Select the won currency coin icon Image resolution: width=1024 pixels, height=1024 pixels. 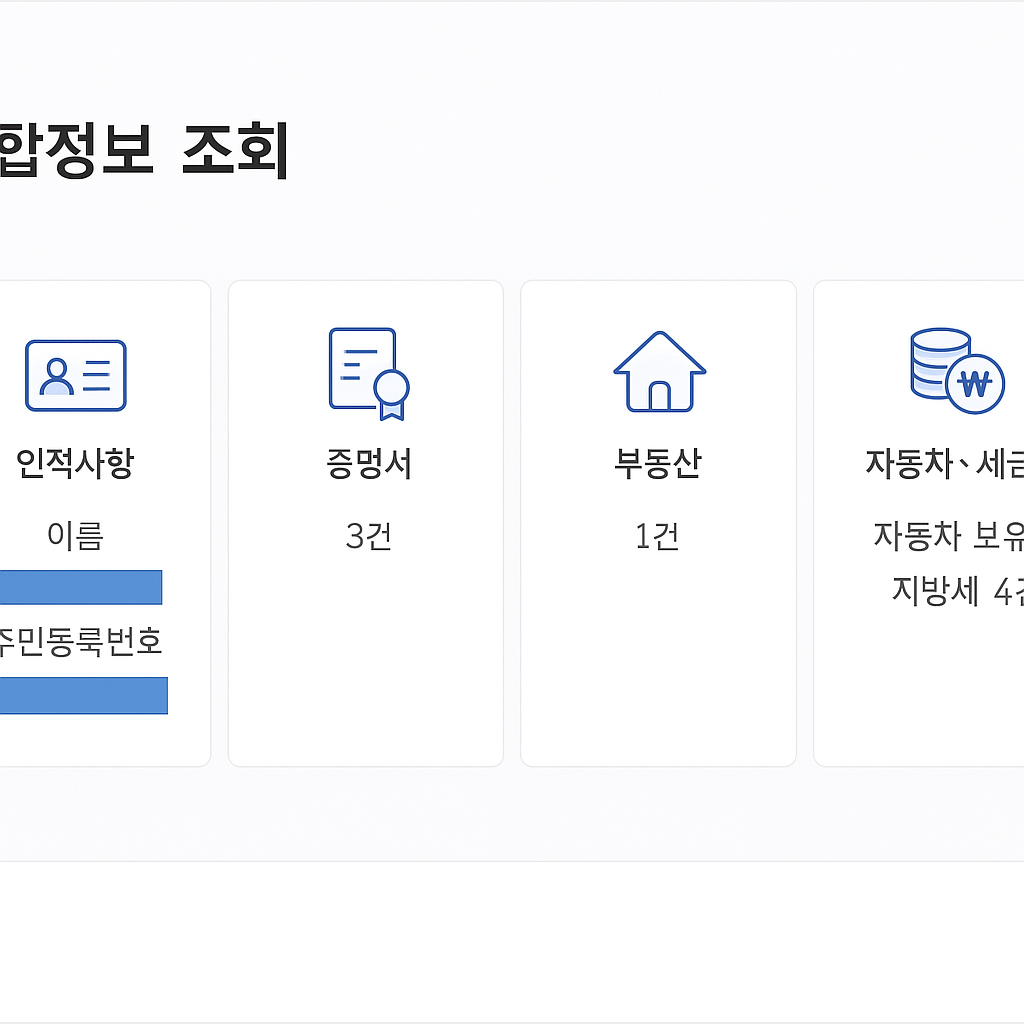(x=977, y=383)
